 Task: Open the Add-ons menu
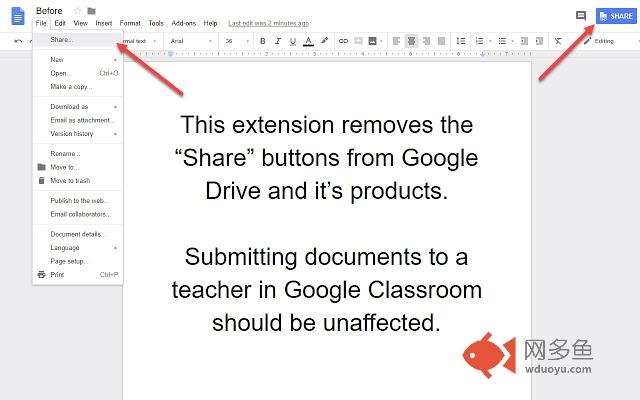pos(184,23)
